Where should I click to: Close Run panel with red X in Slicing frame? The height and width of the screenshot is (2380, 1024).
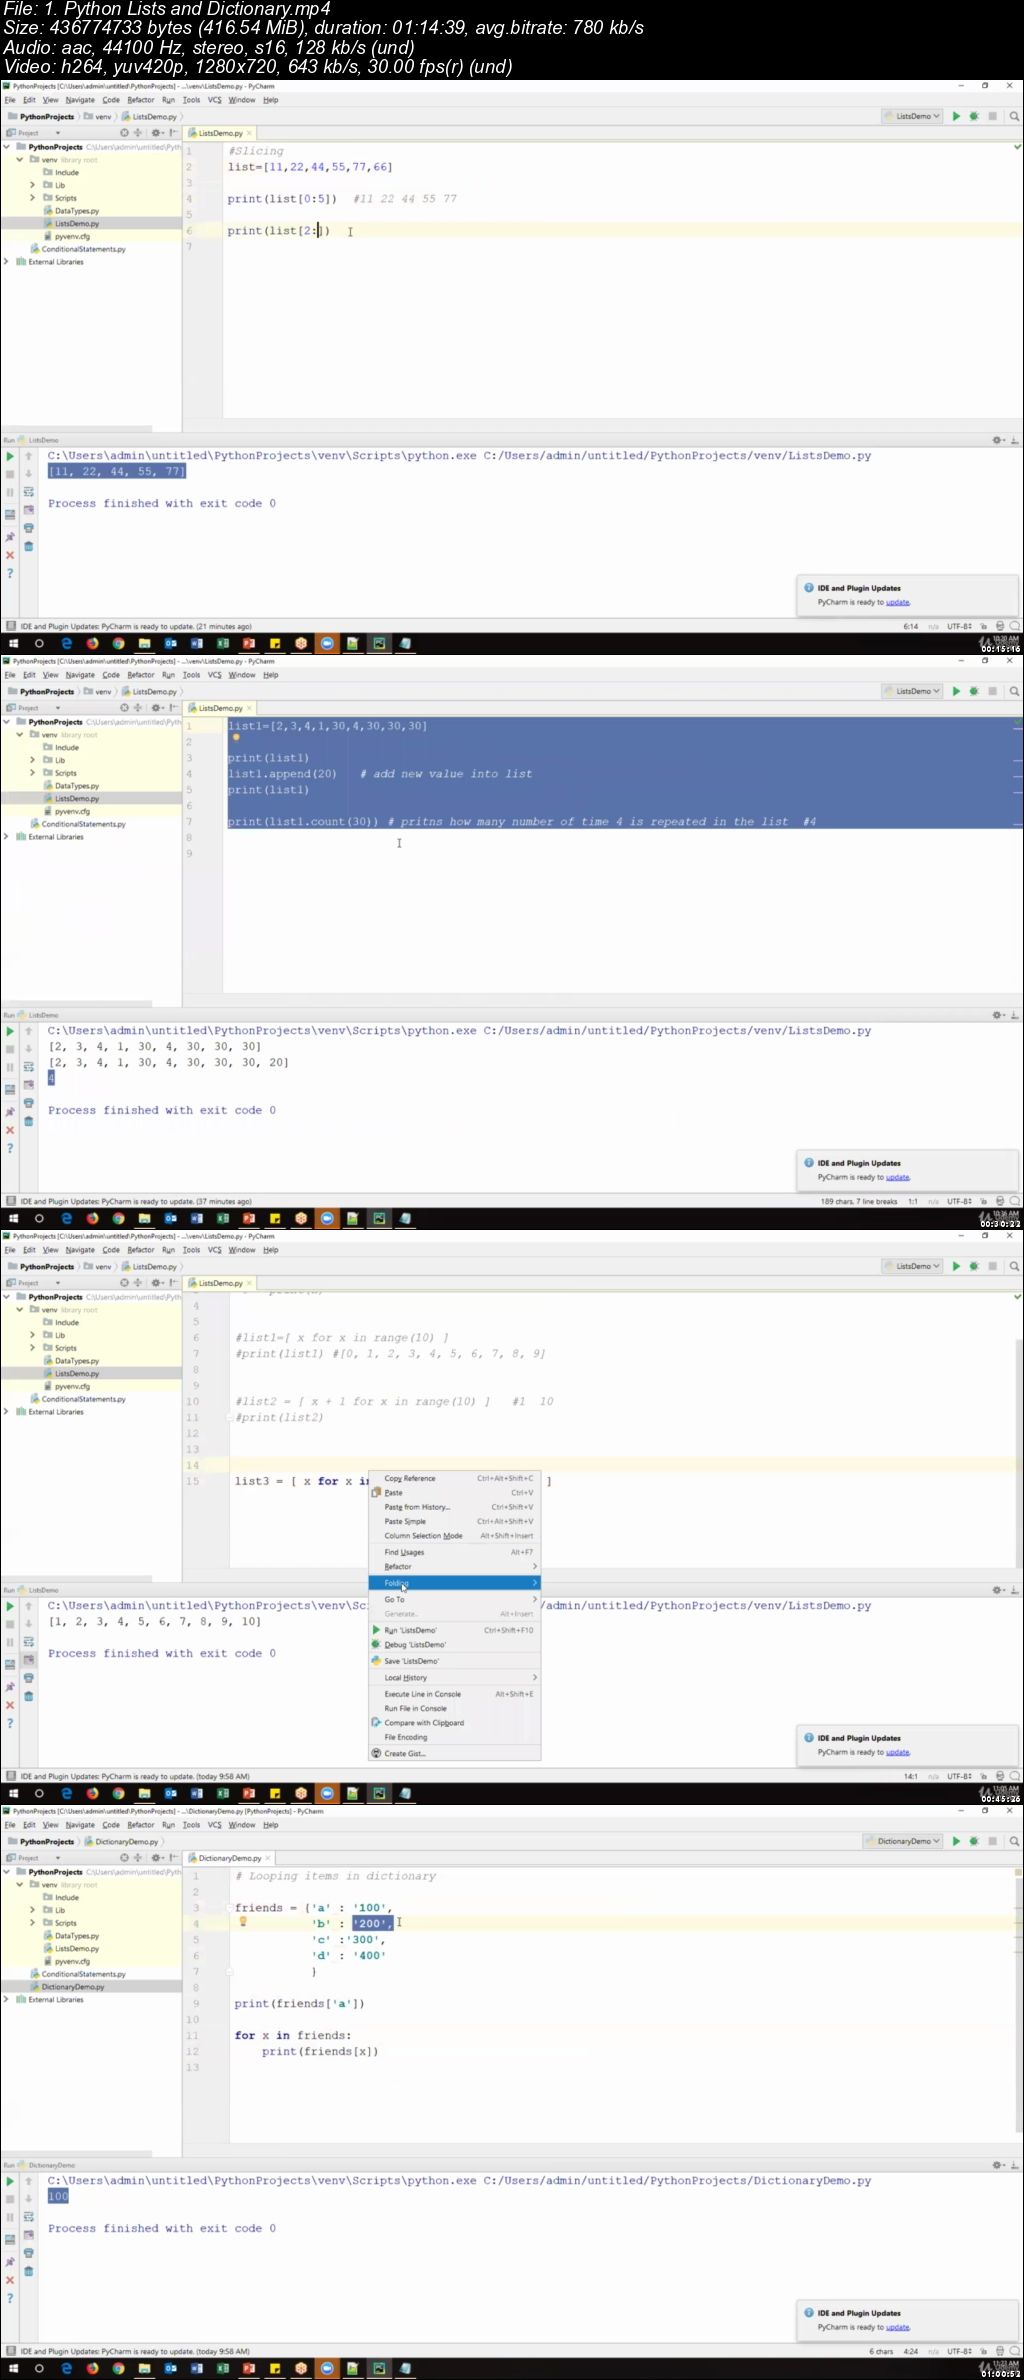[x=10, y=555]
